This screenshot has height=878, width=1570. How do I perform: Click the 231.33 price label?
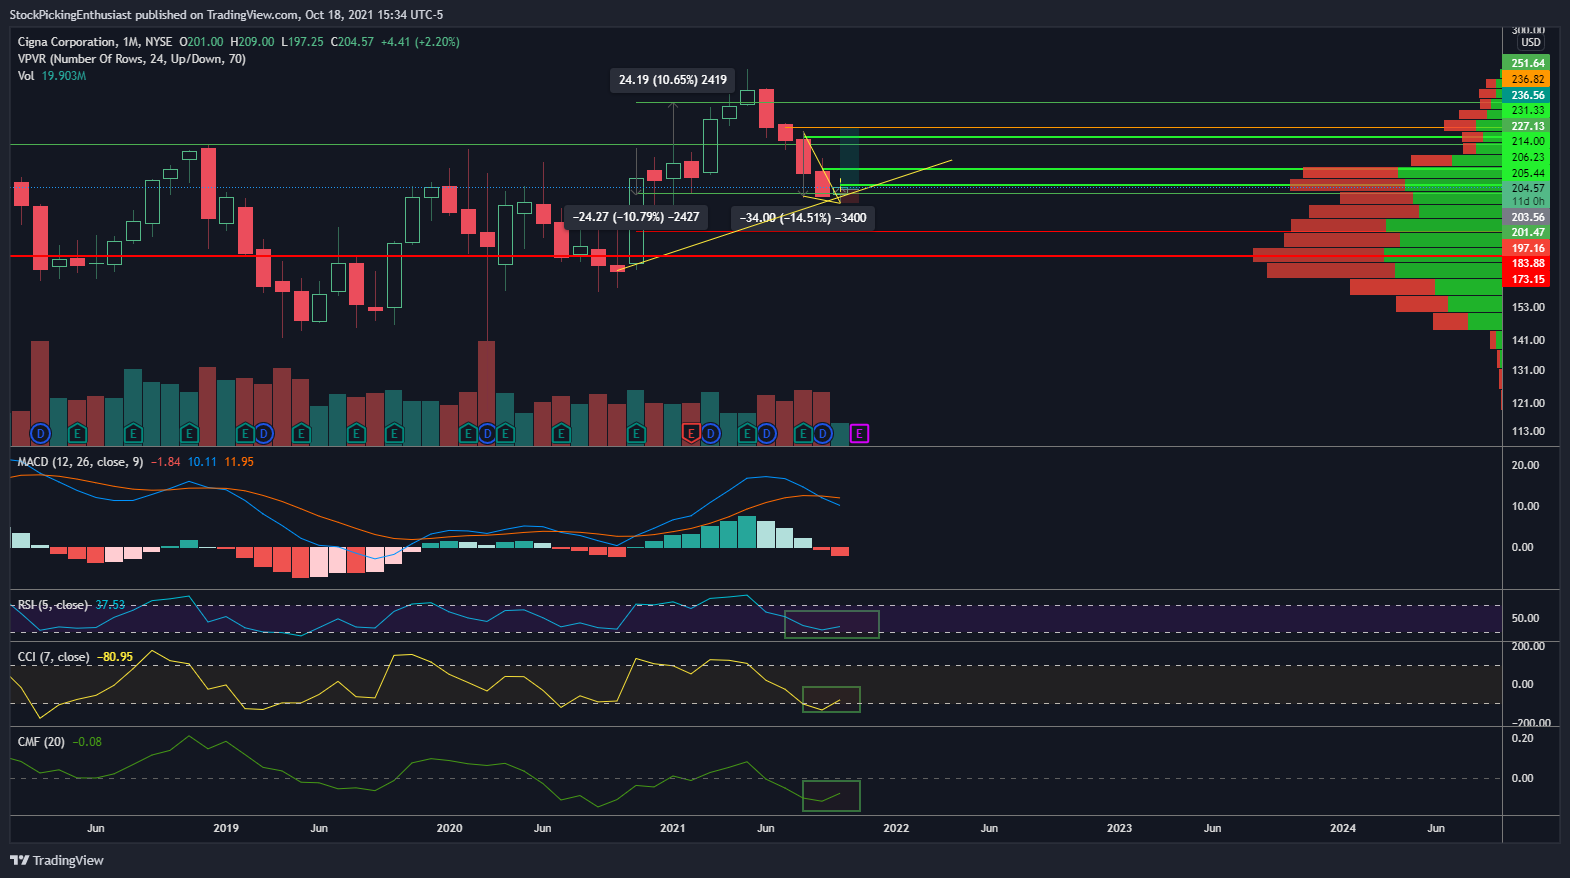click(x=1526, y=110)
